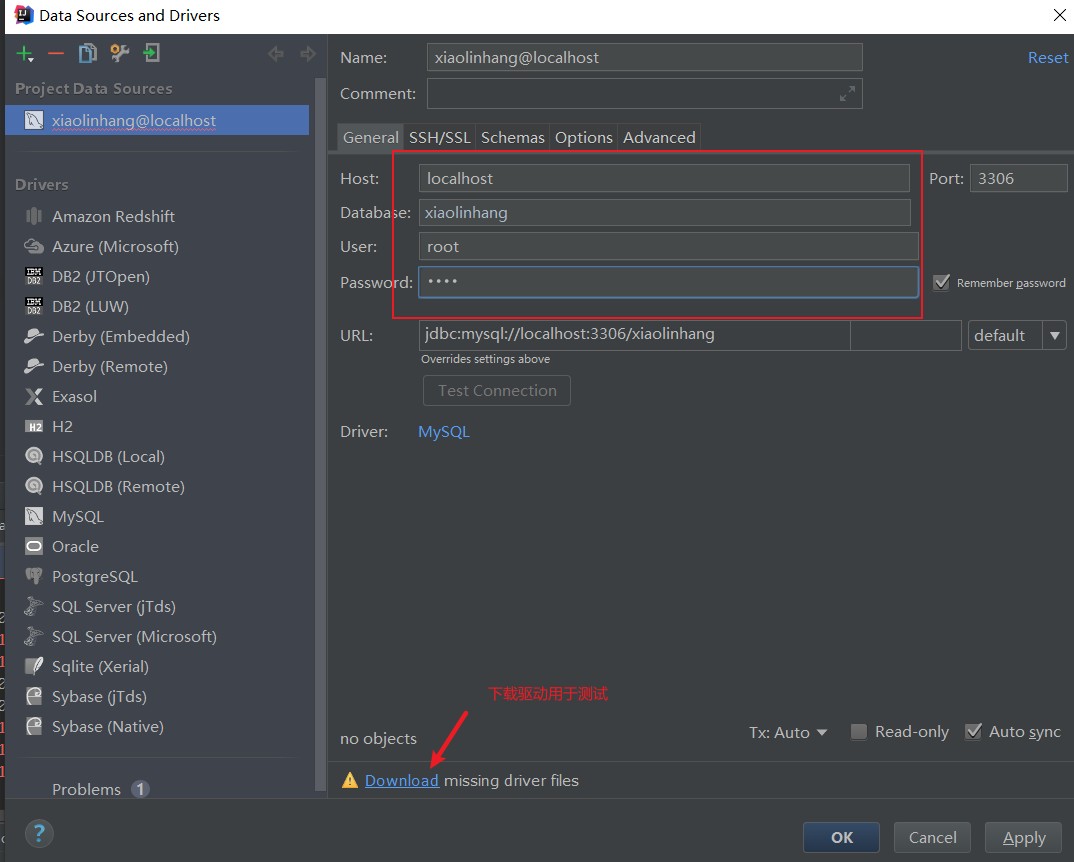Open the Options tab

click(x=584, y=138)
